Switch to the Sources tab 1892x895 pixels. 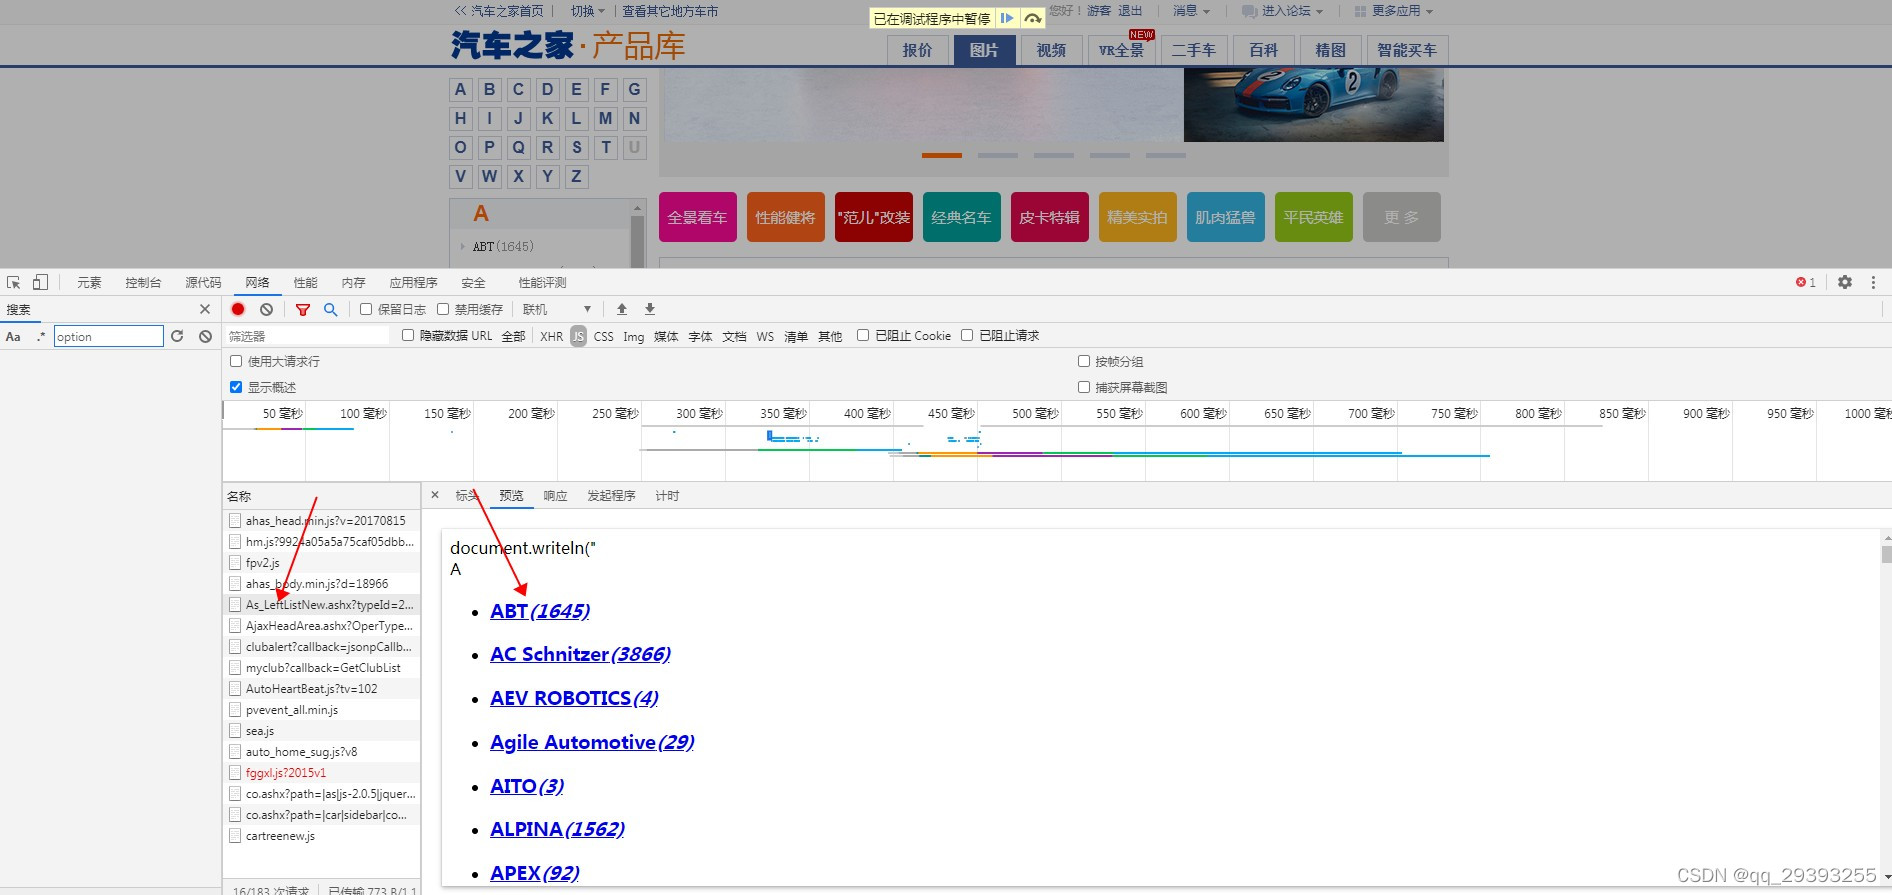tap(203, 283)
